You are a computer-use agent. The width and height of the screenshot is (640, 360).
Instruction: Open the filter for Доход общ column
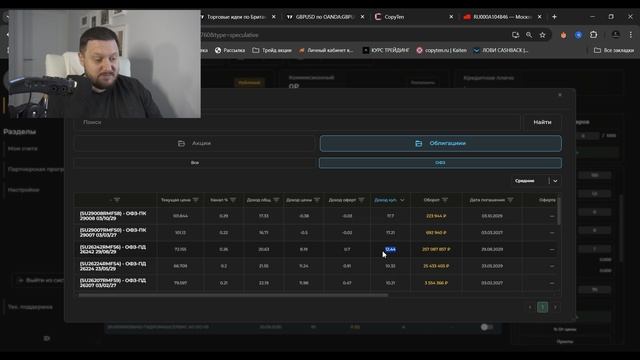(x=276, y=200)
